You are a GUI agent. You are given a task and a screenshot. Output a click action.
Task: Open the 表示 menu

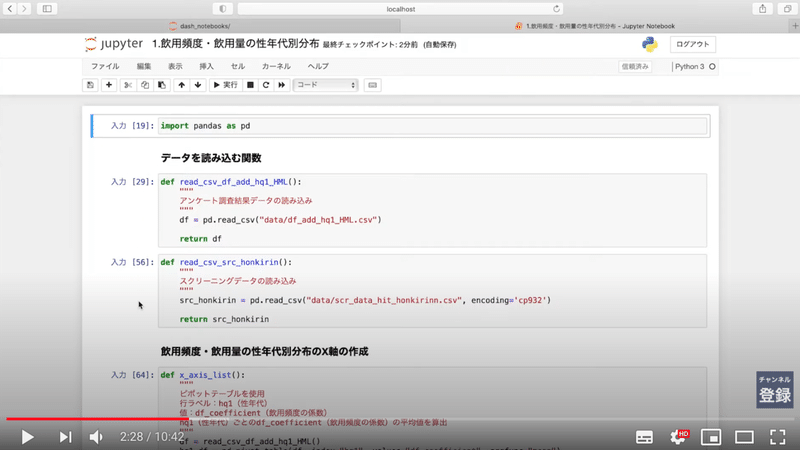[175, 66]
